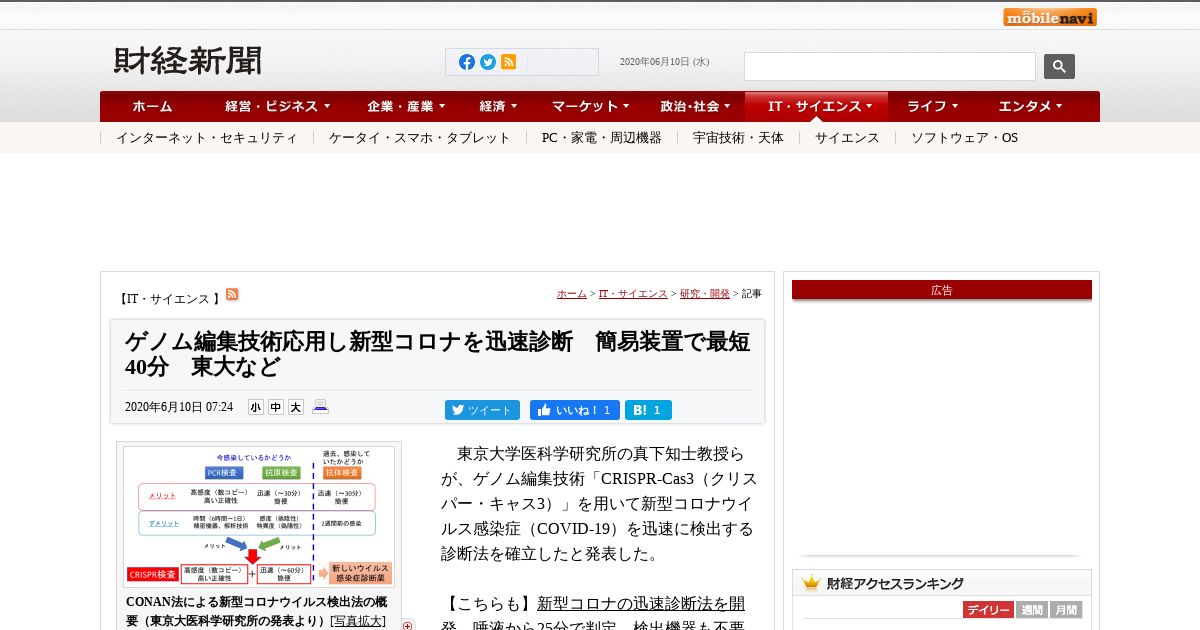
Task: Set font size to 小
Action: (x=256, y=407)
